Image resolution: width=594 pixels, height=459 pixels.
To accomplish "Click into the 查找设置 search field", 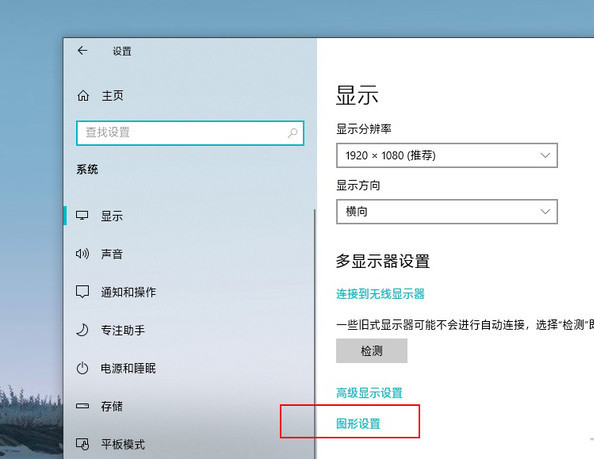I will coord(190,133).
